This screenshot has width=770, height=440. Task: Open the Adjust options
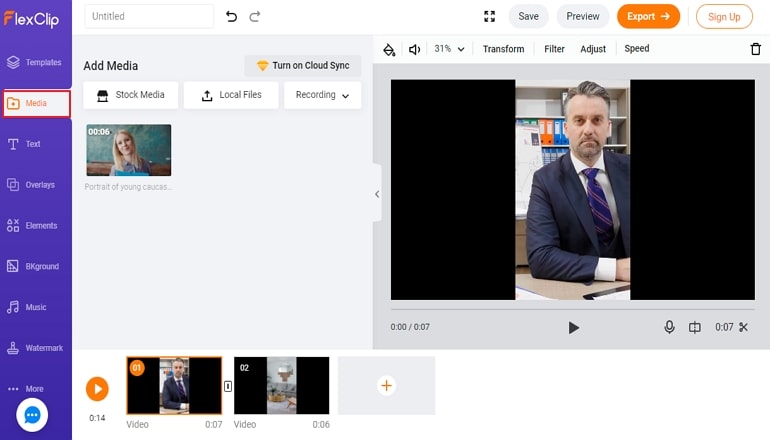click(593, 49)
